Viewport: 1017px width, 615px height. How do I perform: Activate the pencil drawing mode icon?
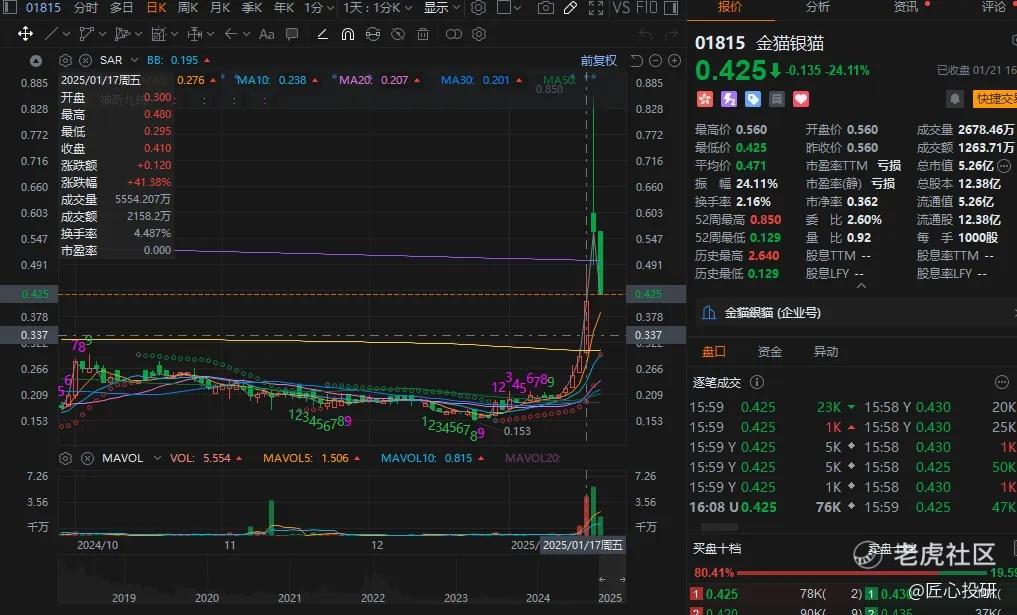click(571, 8)
